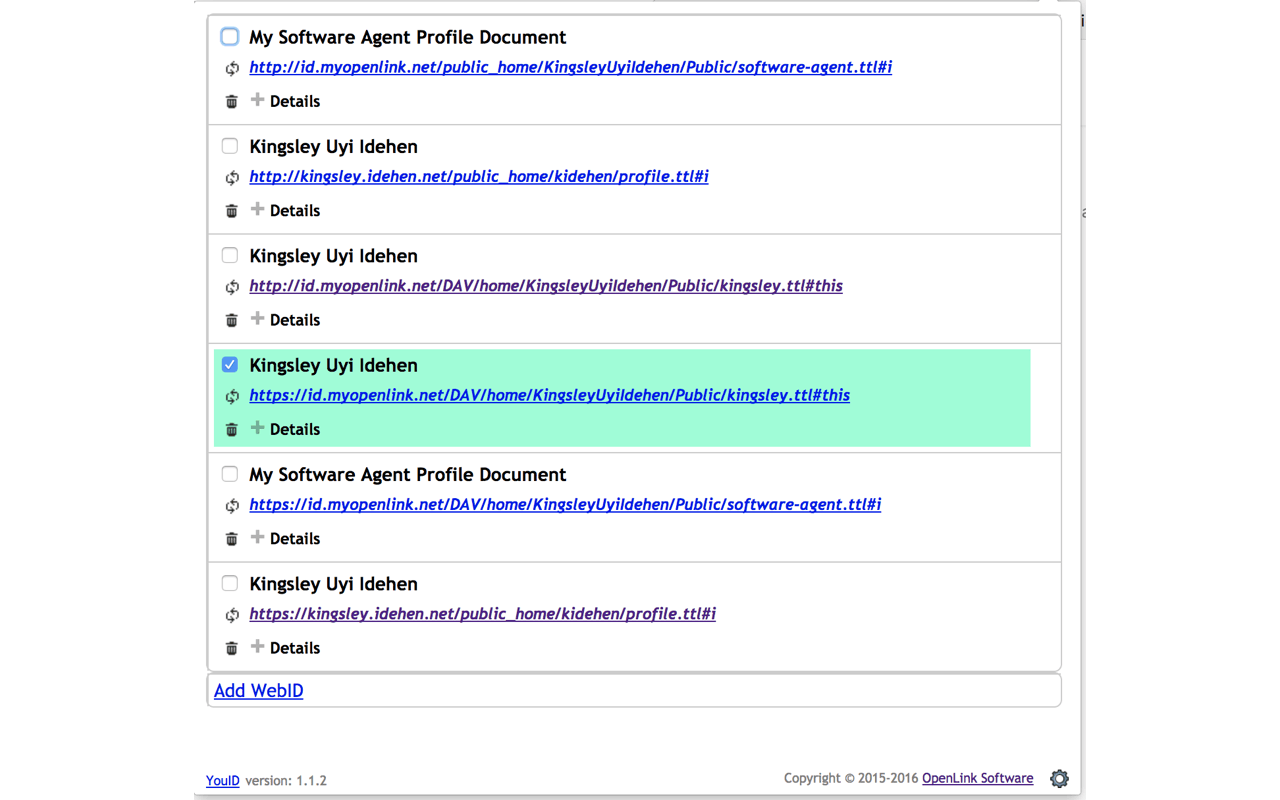Check the box for http public_home software-agent profile
Image resolution: width=1280 pixels, height=800 pixels.
tap(230, 37)
